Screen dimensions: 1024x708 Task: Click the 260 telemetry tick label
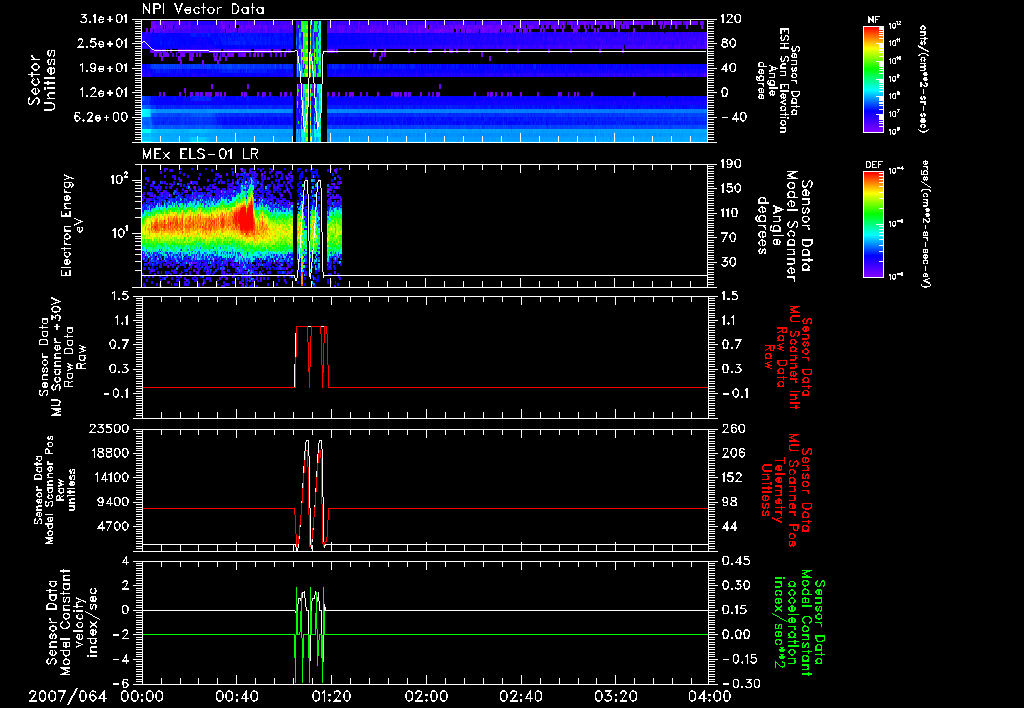click(733, 428)
